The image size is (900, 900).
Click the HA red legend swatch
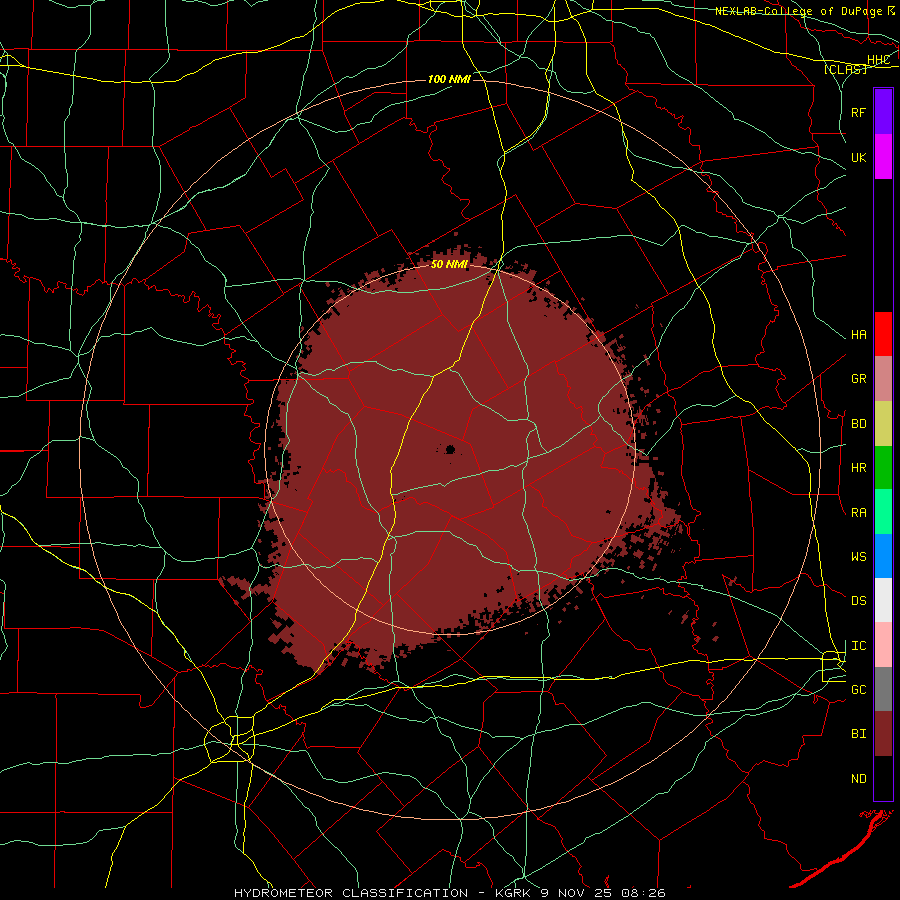883,334
